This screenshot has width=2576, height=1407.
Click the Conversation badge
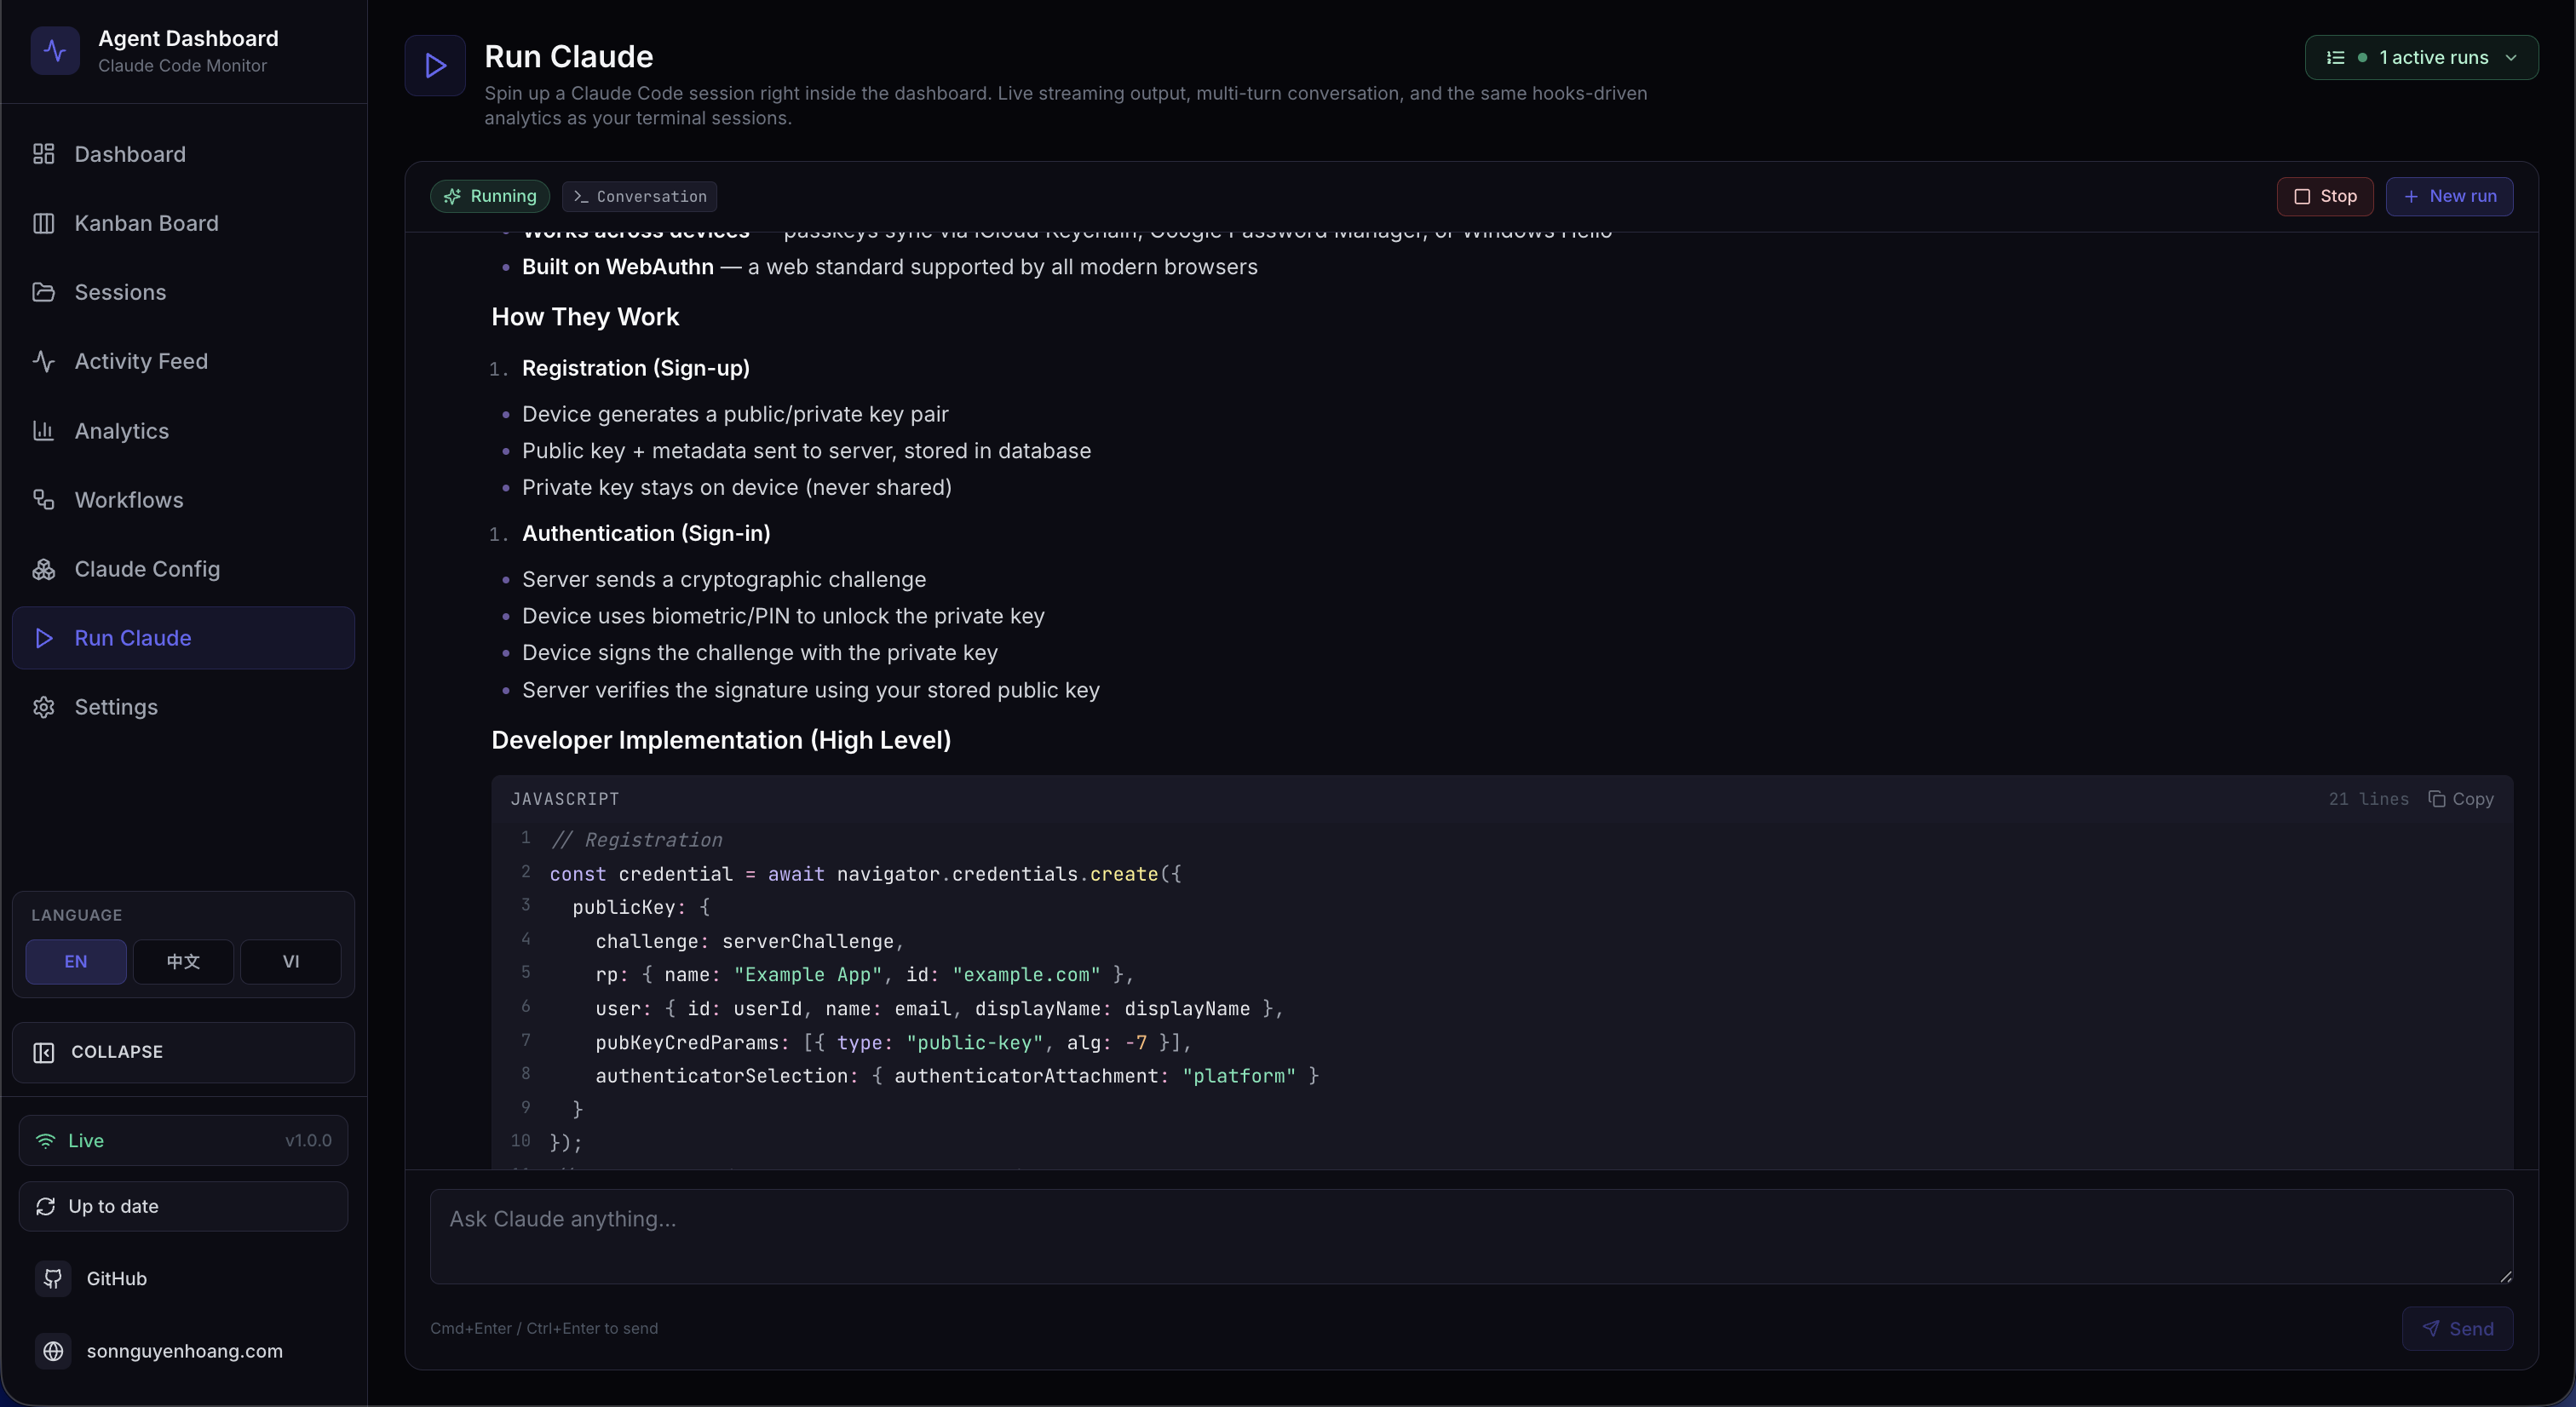click(x=640, y=197)
